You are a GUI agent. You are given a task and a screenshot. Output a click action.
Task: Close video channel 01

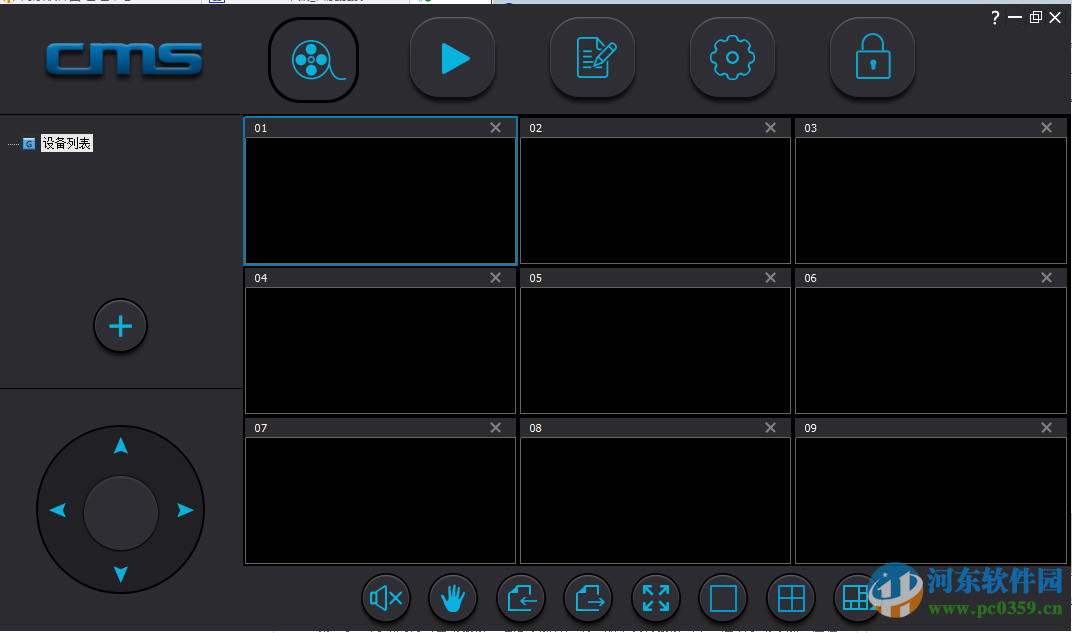(x=495, y=127)
